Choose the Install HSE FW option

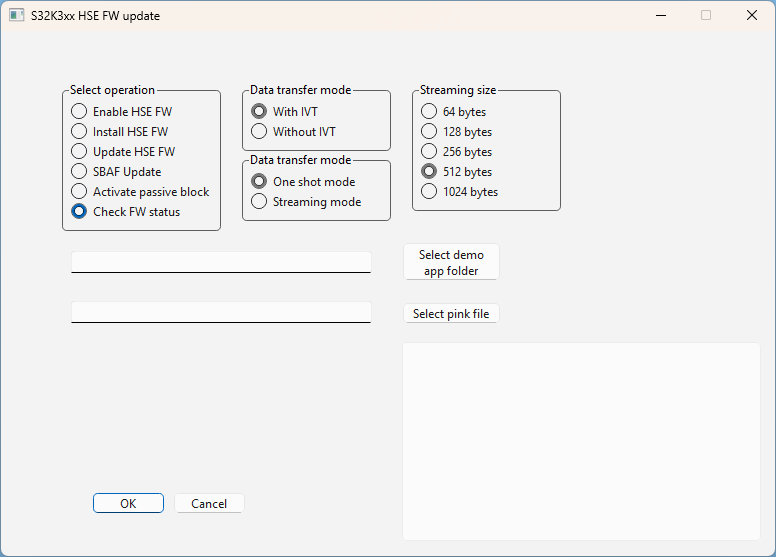tap(79, 132)
